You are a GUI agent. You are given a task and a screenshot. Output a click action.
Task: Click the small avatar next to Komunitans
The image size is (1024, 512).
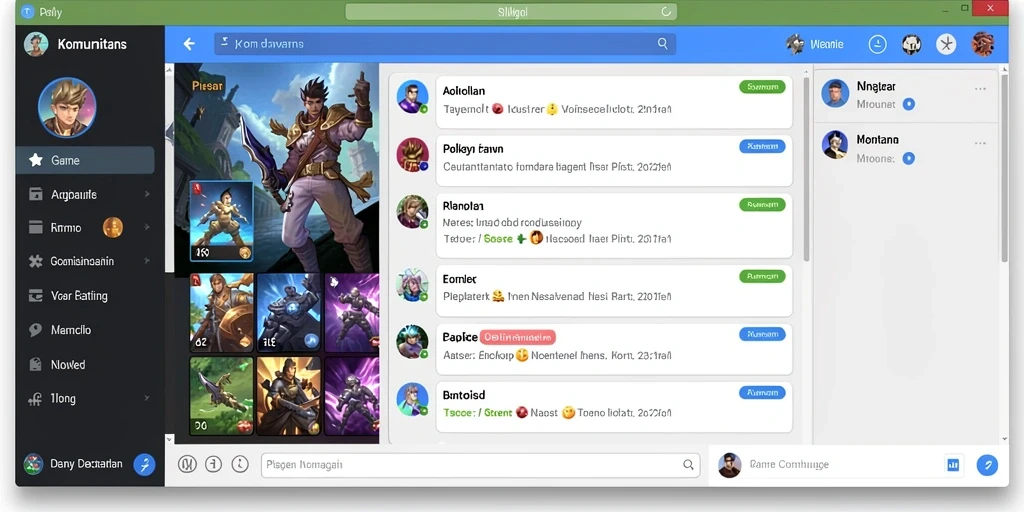pos(36,44)
